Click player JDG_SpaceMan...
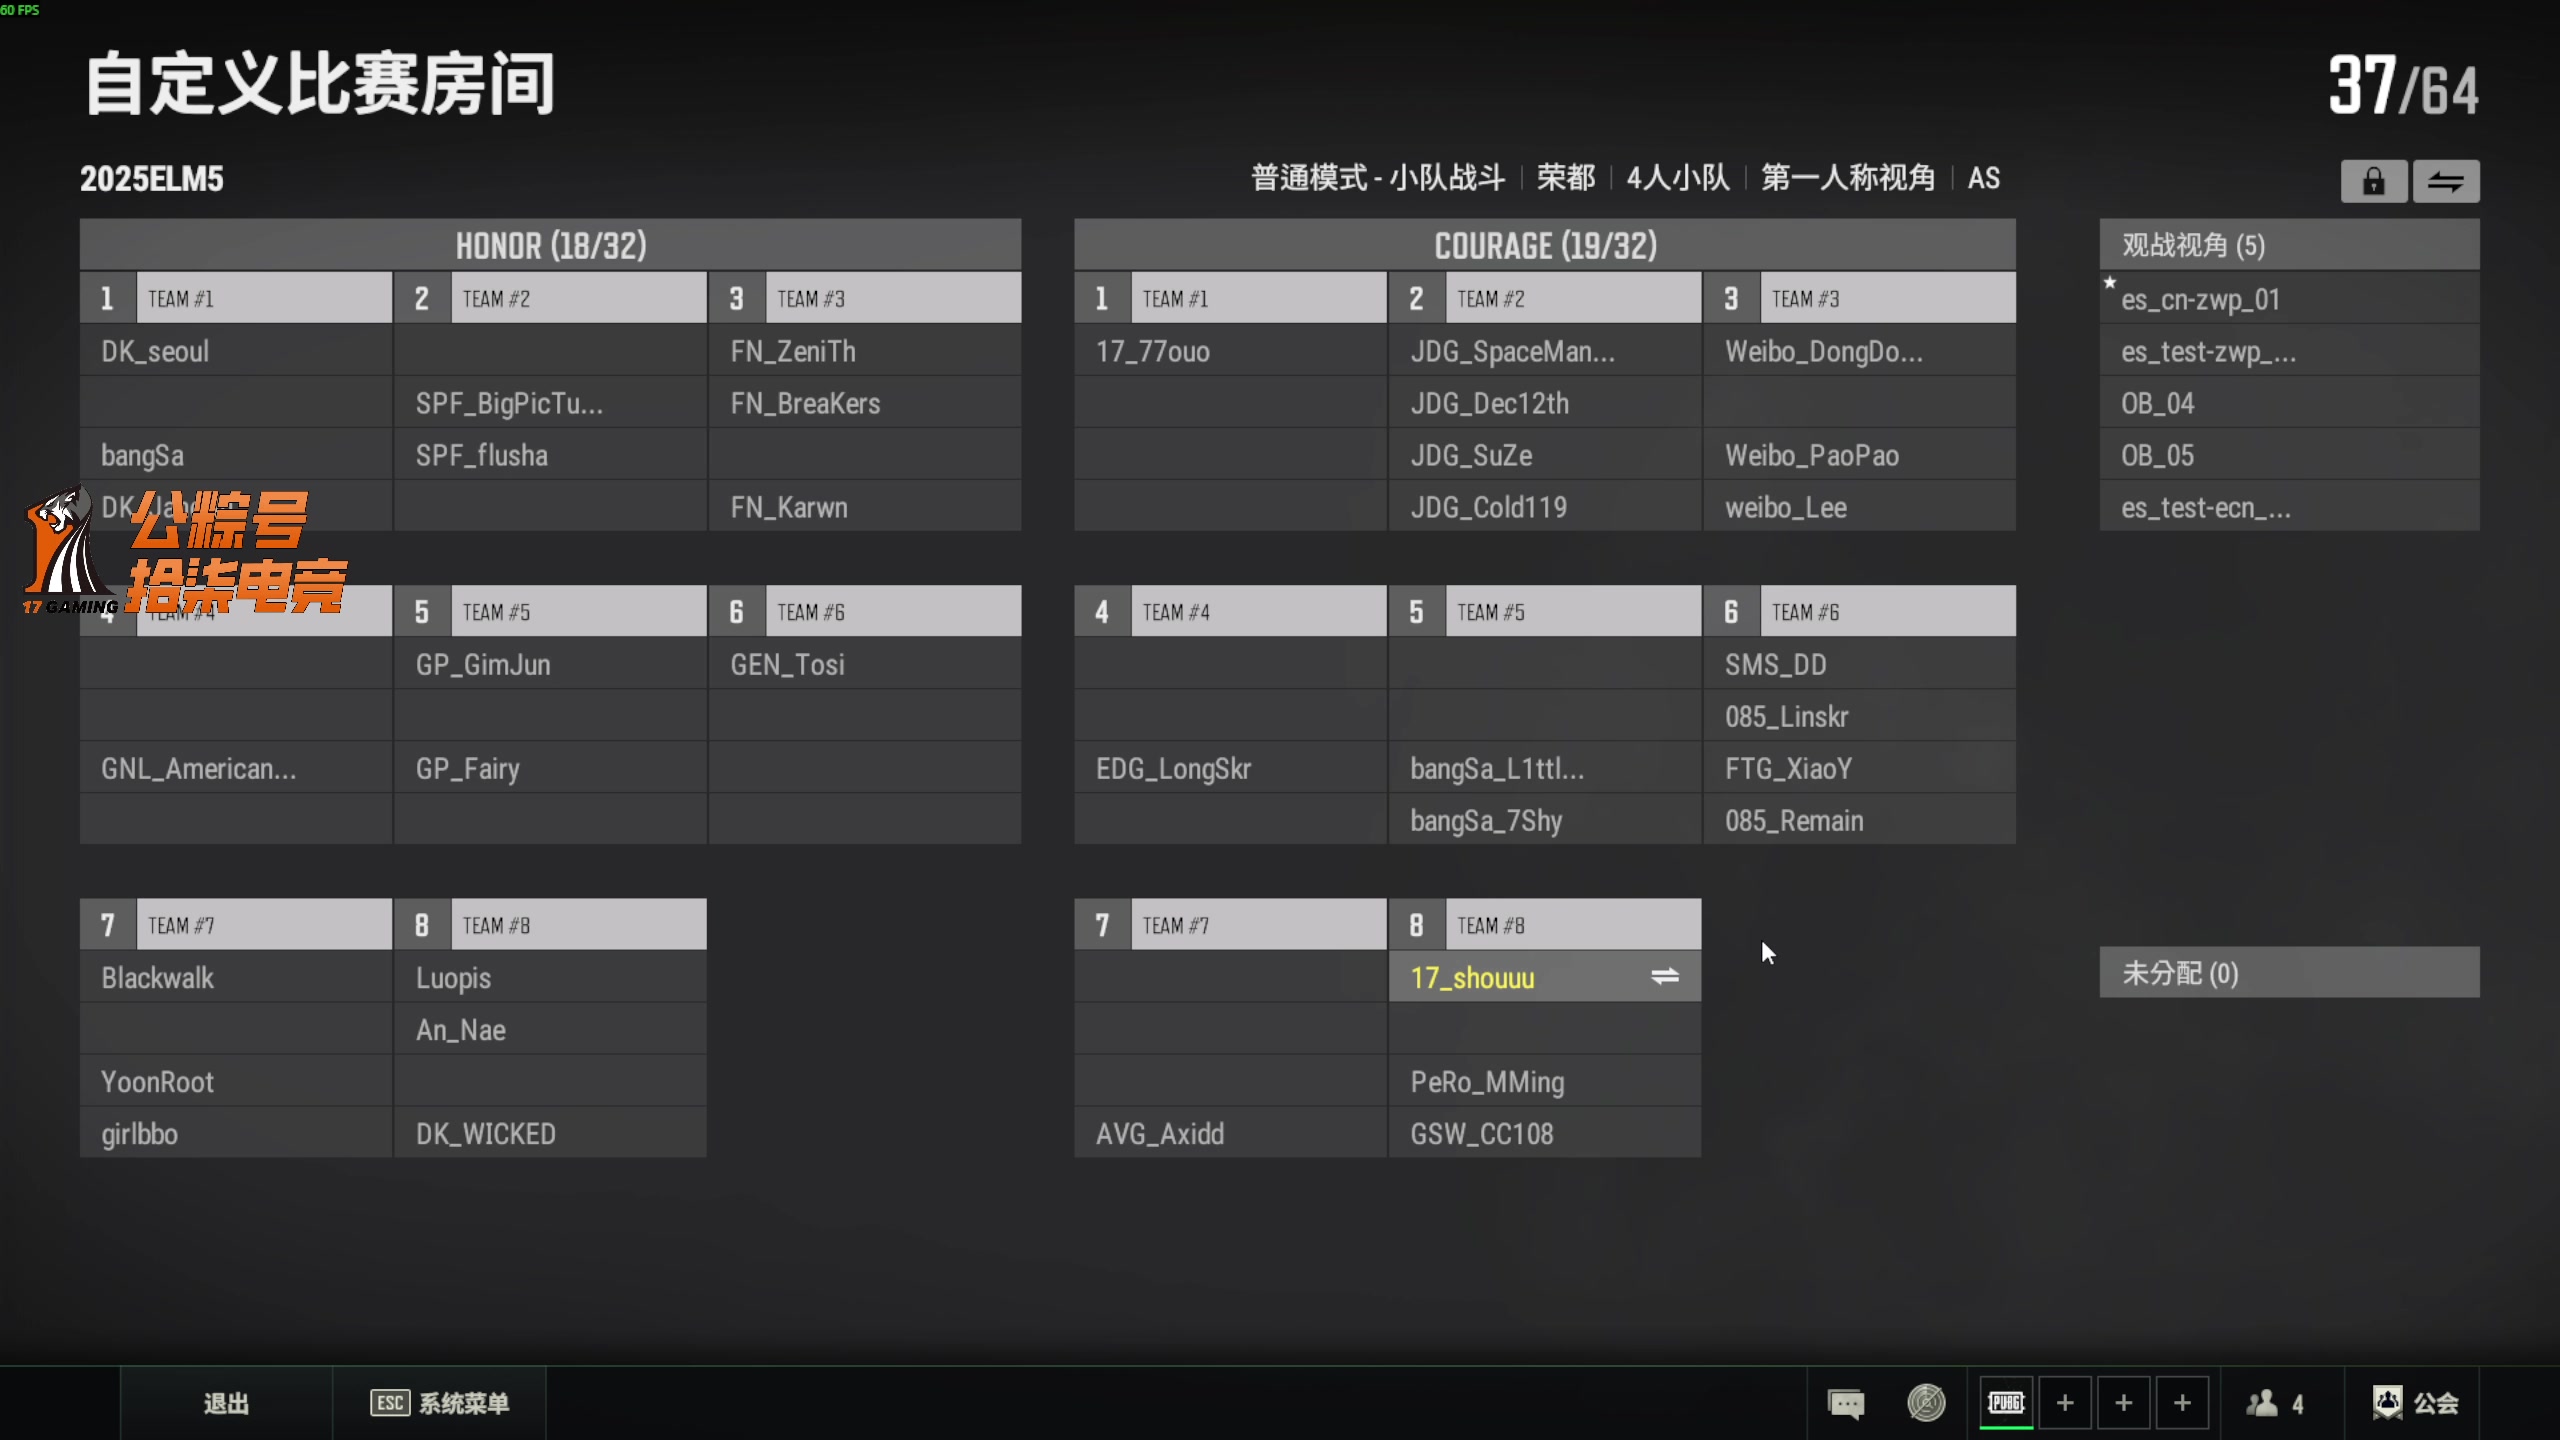The width and height of the screenshot is (2560, 1440). 1545,351
